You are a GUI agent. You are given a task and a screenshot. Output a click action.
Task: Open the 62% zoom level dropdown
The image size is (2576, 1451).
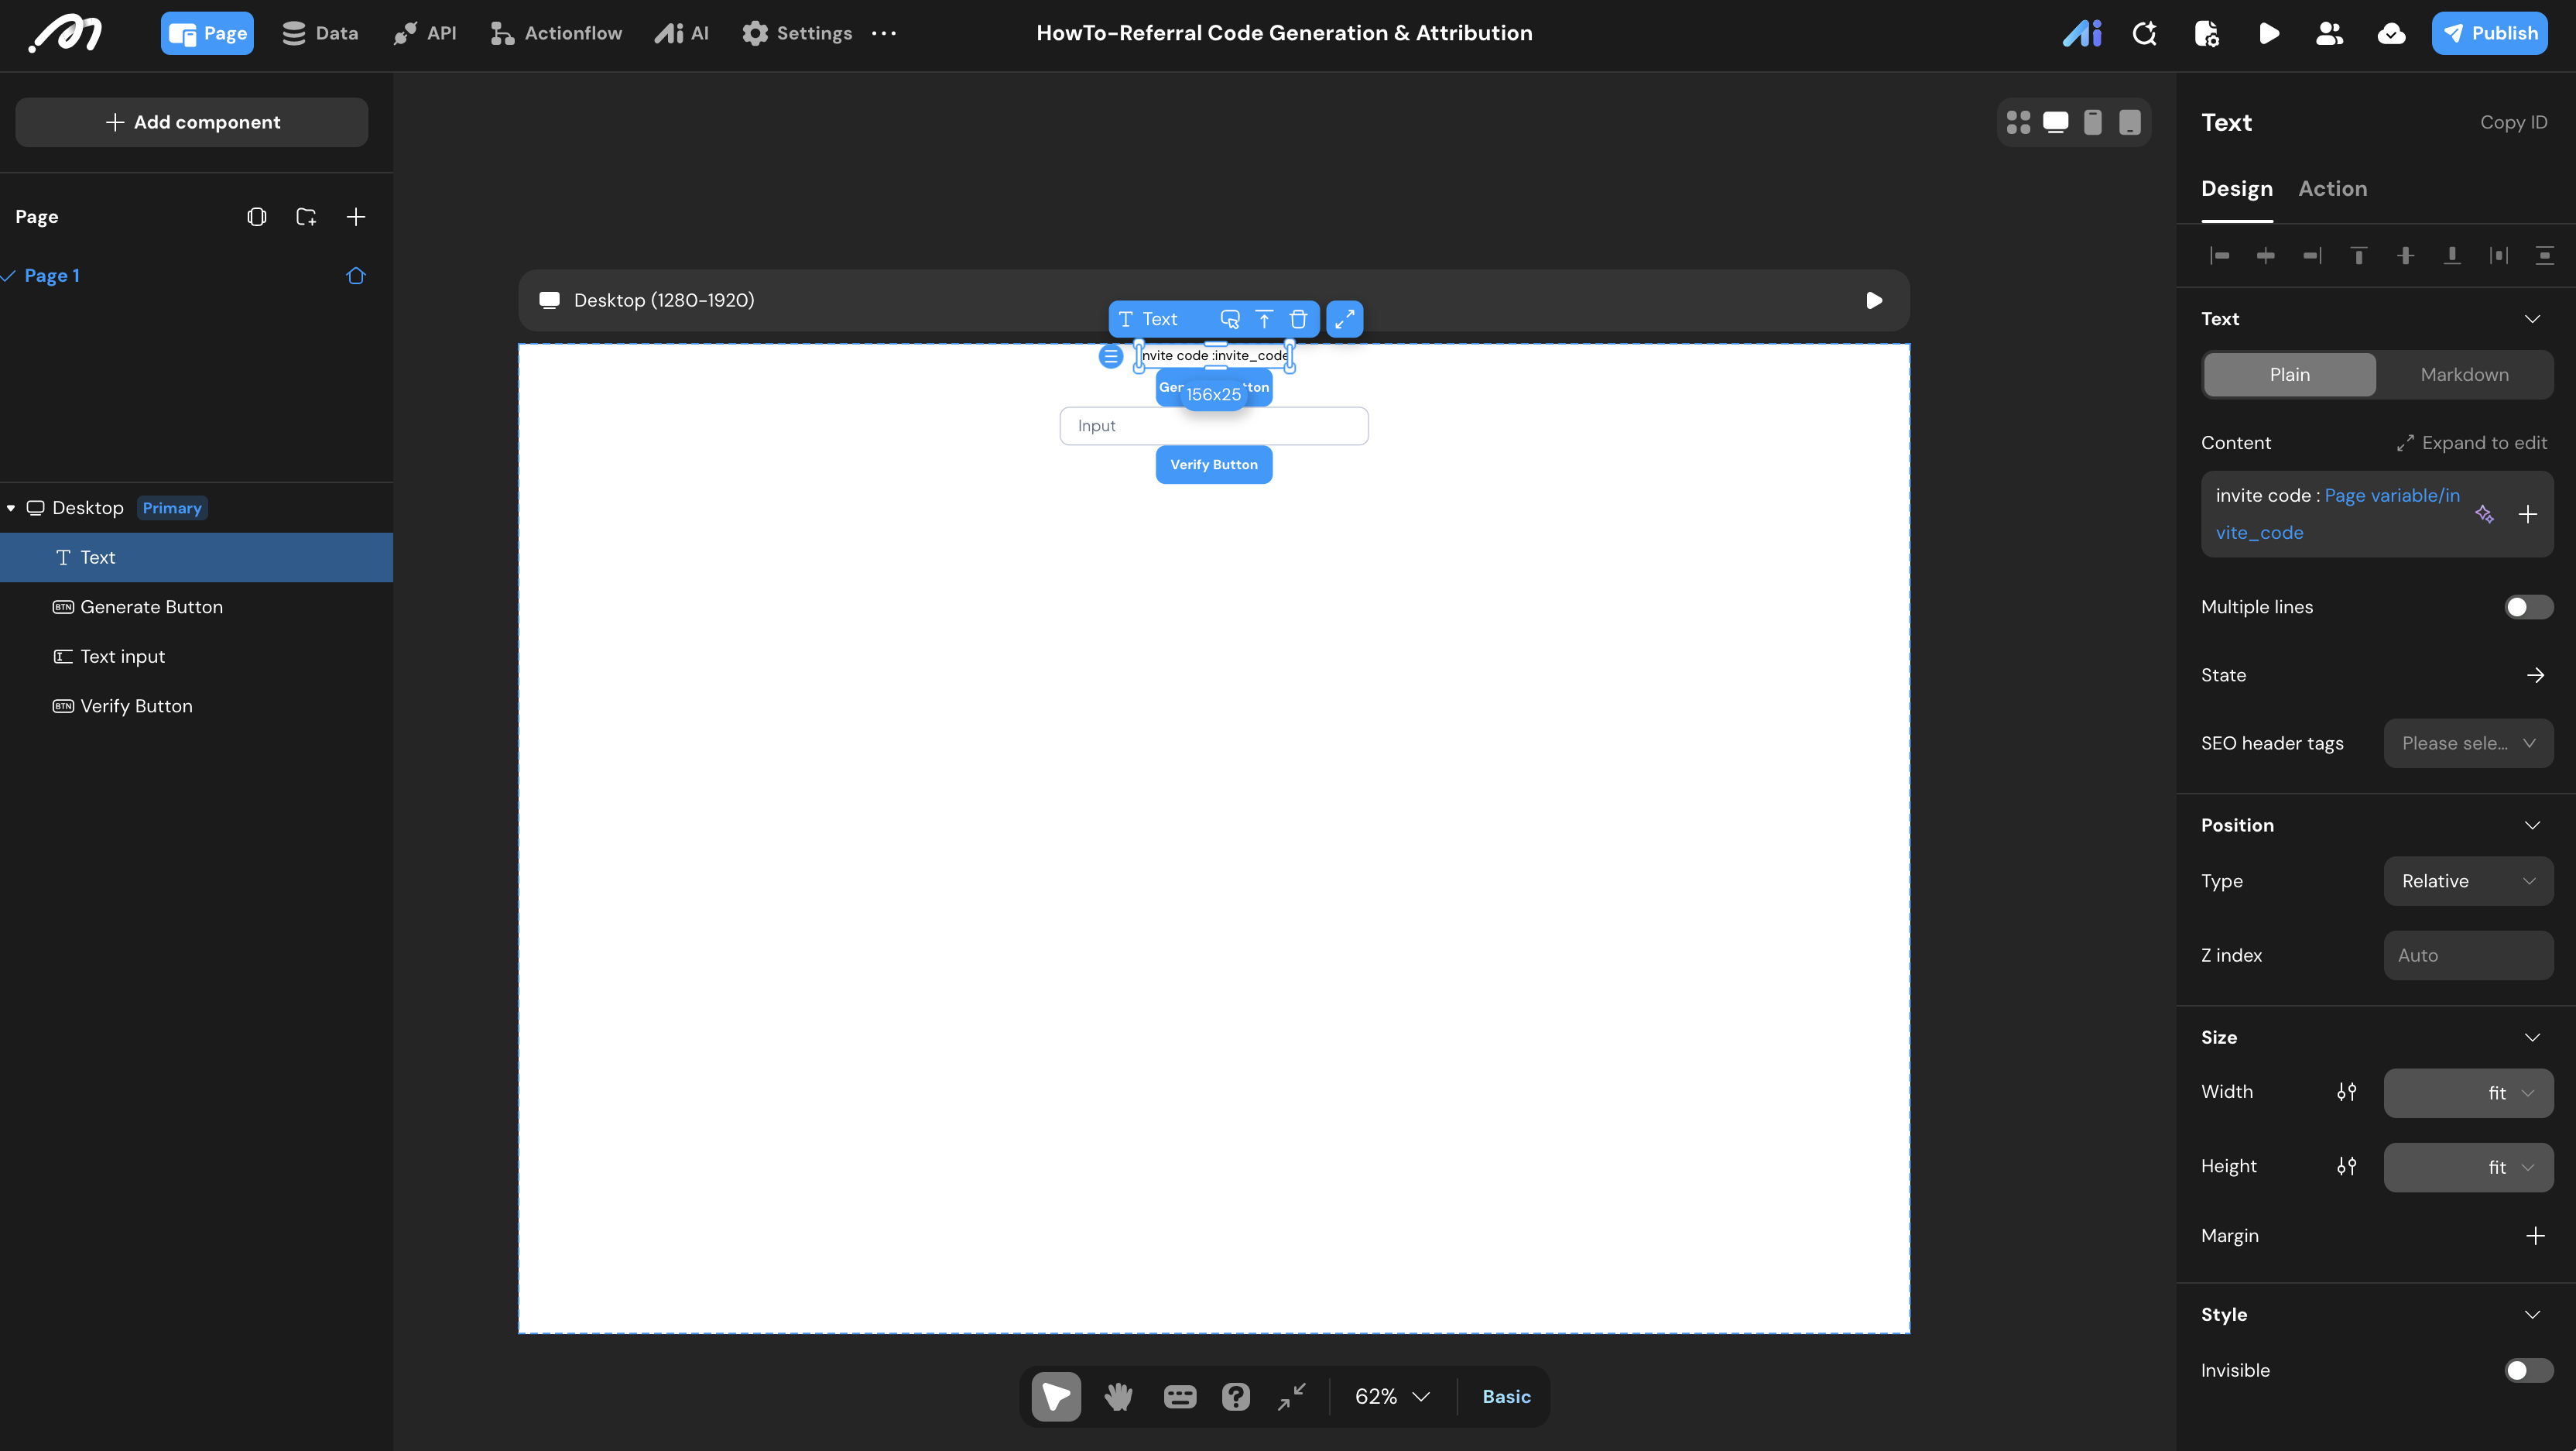(1392, 1396)
